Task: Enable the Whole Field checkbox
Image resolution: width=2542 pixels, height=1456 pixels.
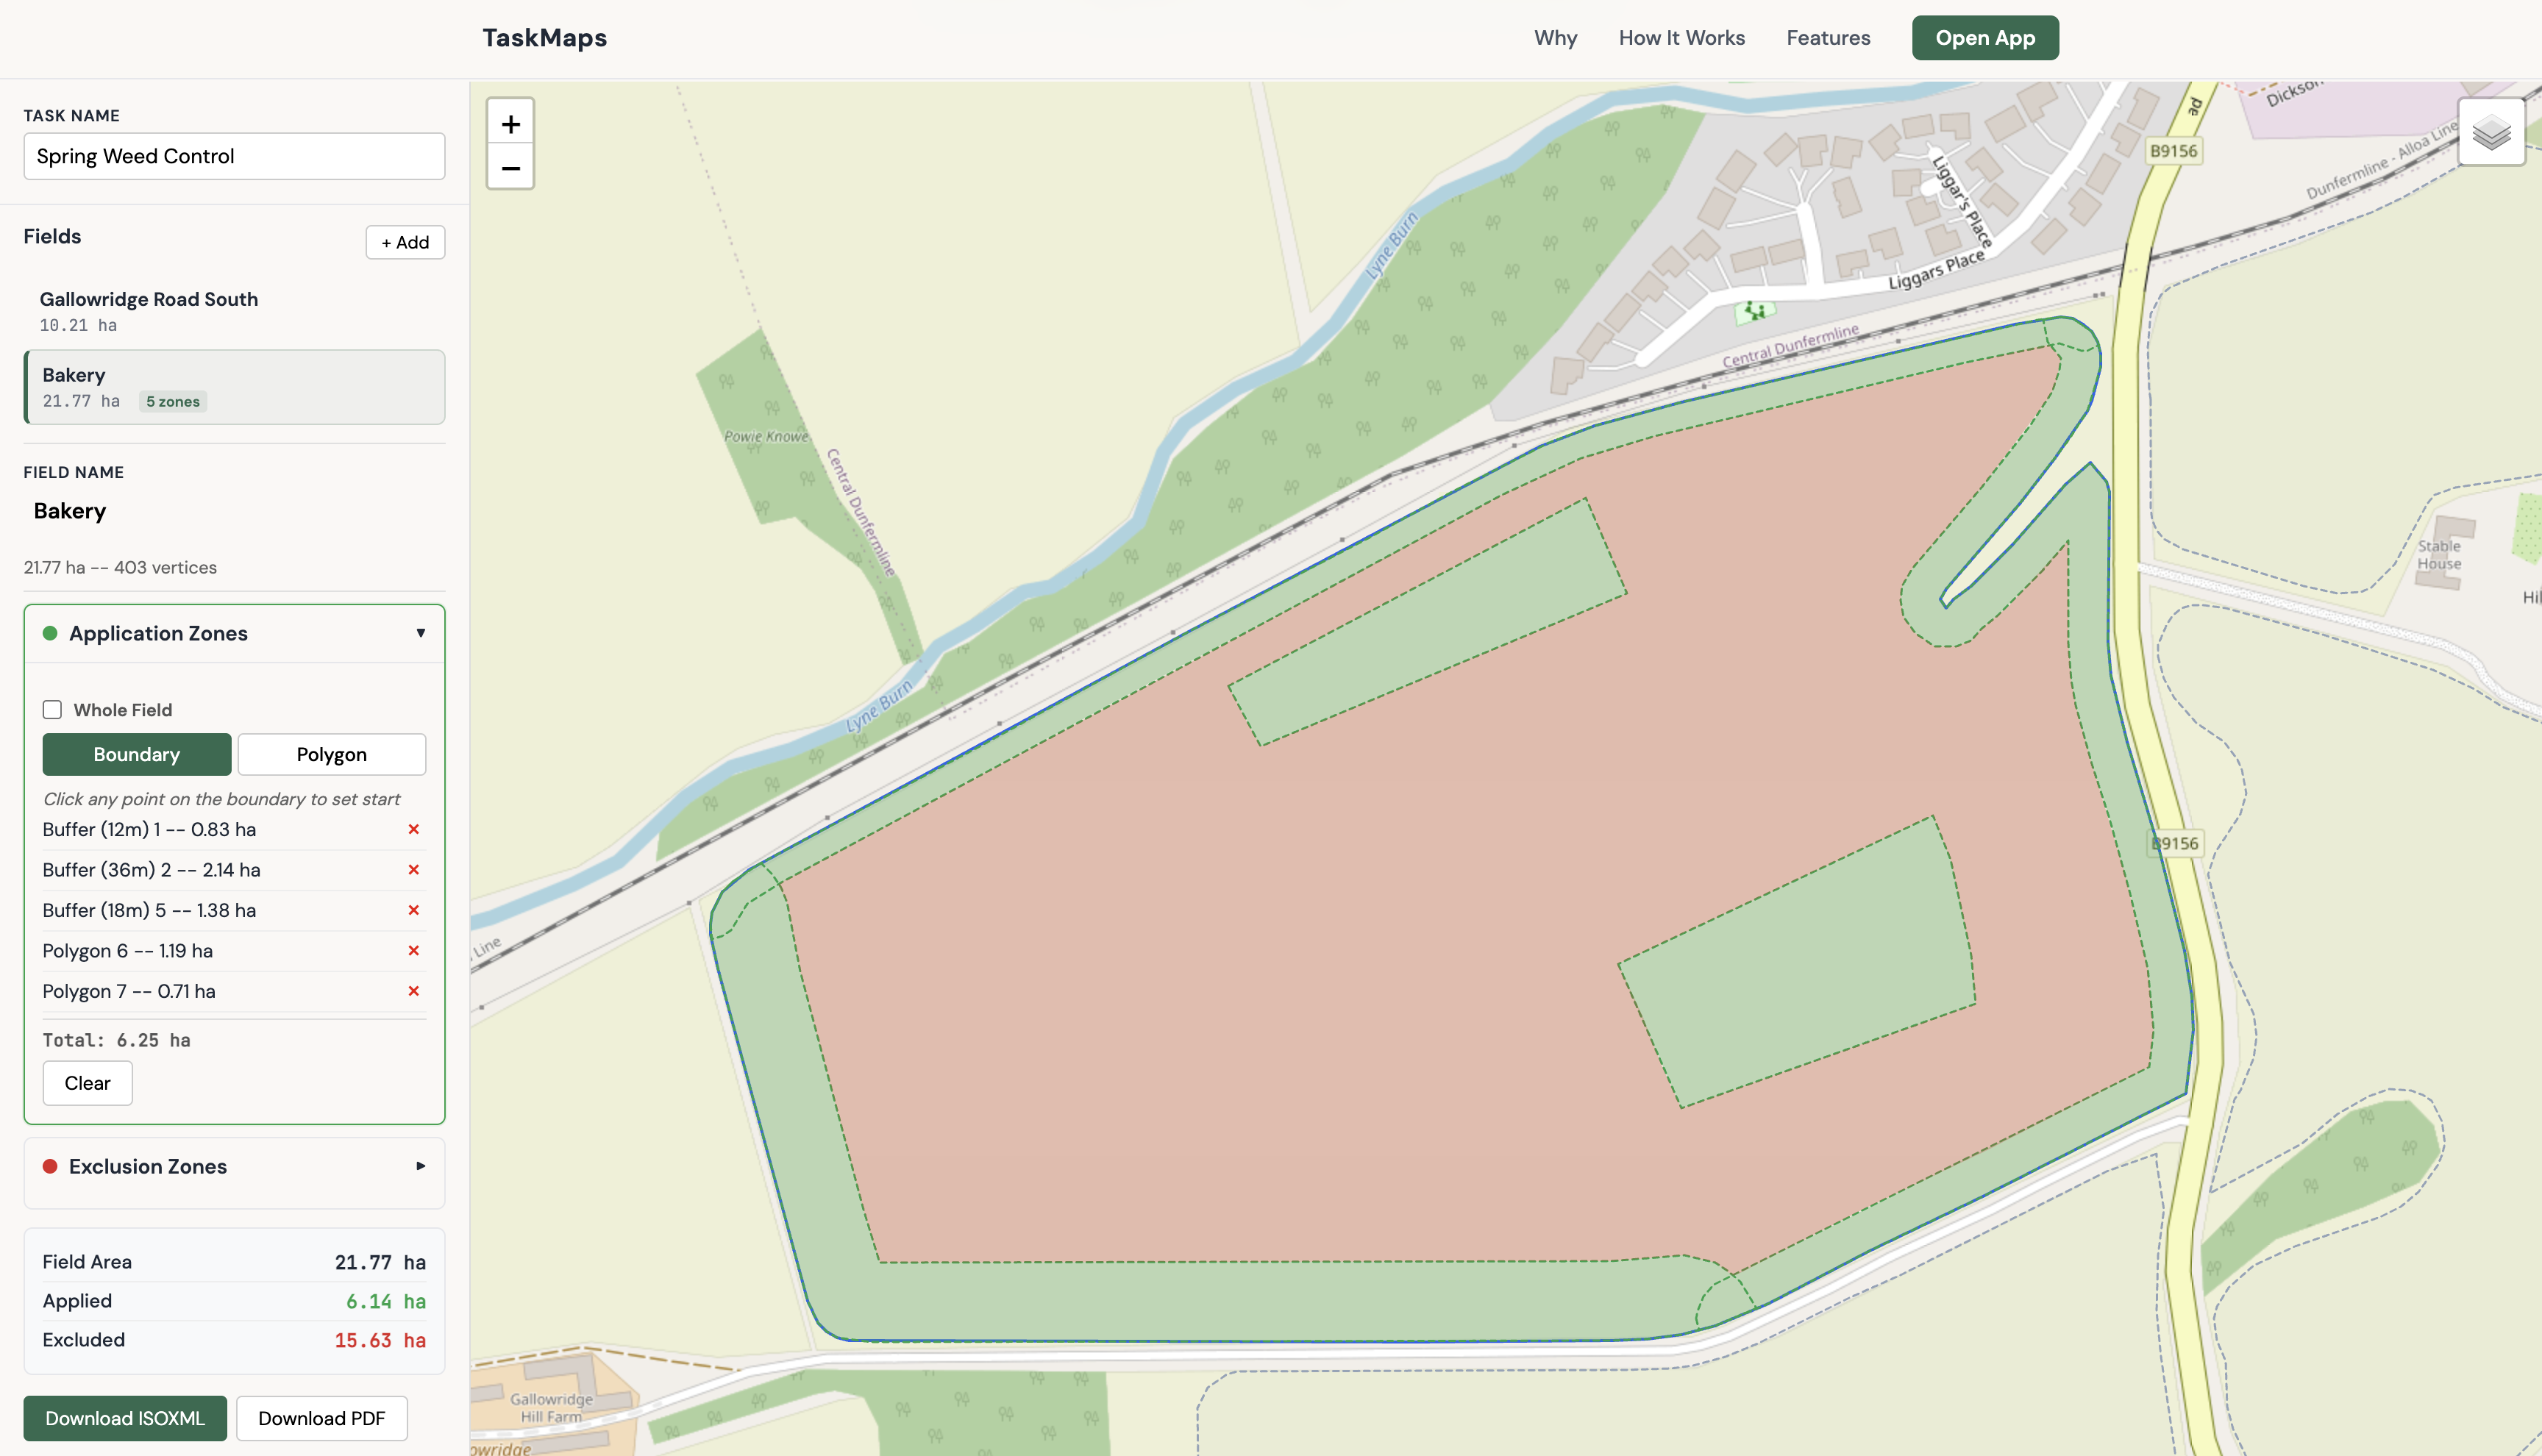Action: 51,709
